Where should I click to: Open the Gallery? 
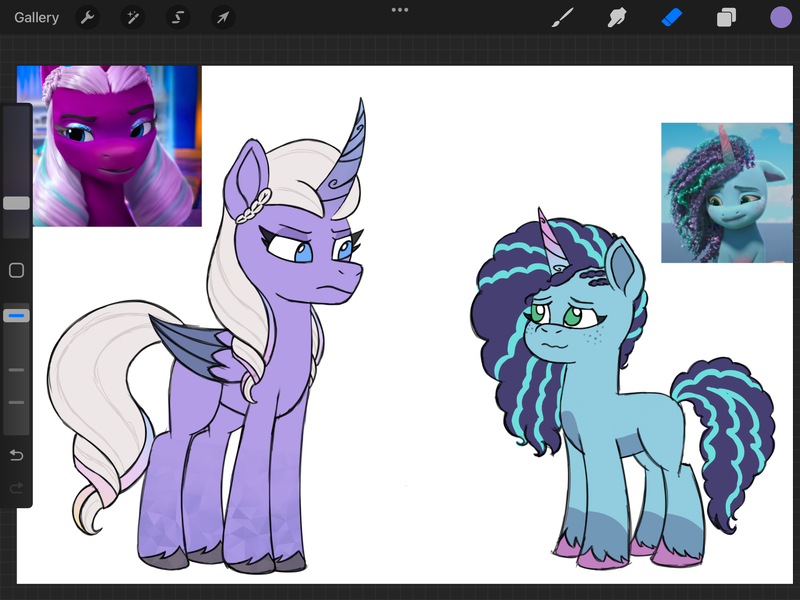tap(36, 17)
